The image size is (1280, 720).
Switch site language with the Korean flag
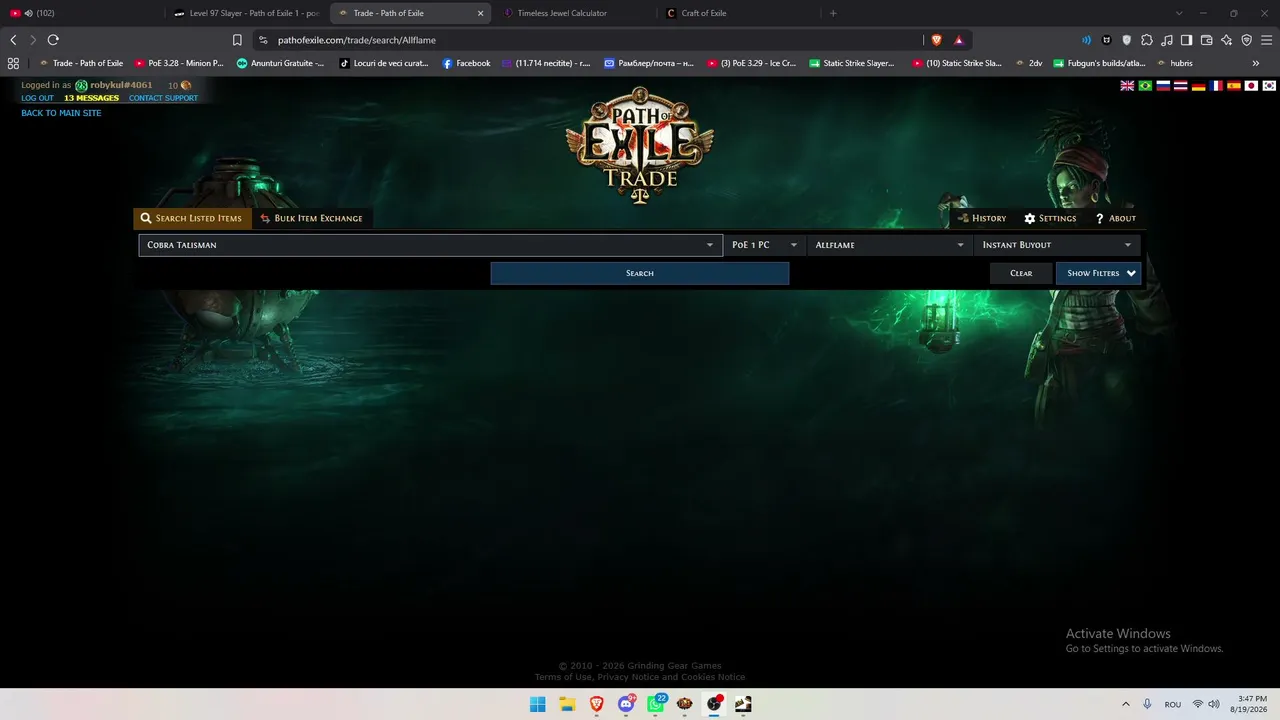[x=1269, y=86]
